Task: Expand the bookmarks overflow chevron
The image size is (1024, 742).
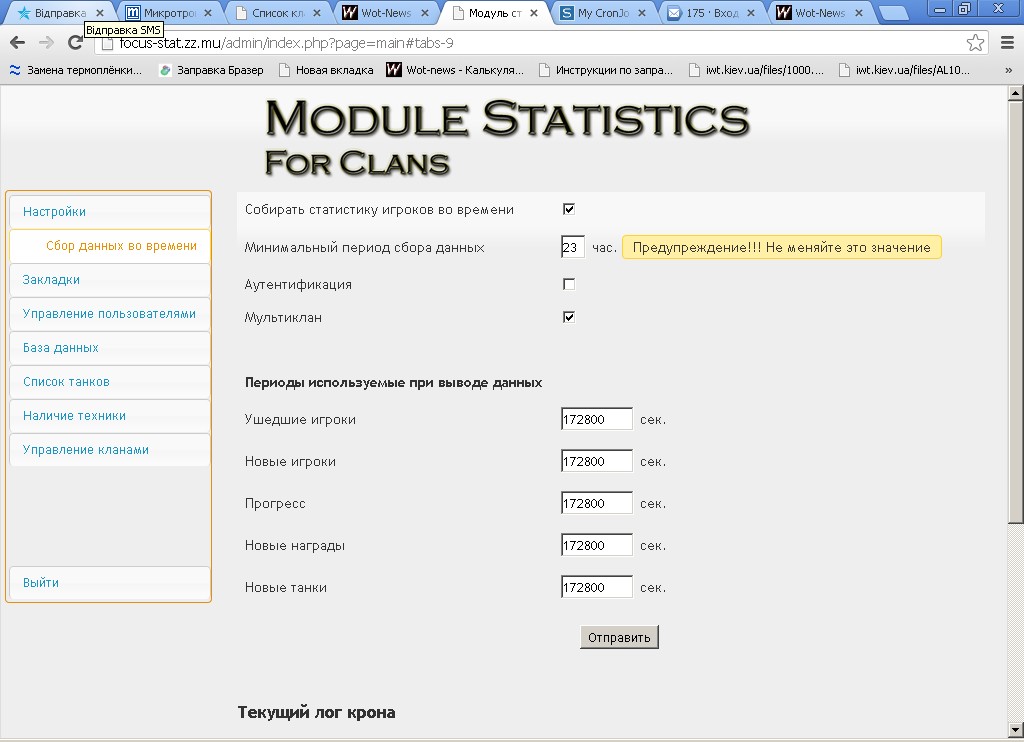Action: pyautogui.click(x=1007, y=70)
